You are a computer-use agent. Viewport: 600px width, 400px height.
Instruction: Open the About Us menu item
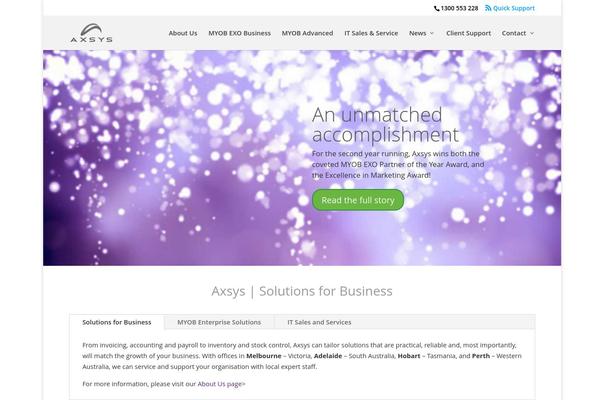click(183, 33)
